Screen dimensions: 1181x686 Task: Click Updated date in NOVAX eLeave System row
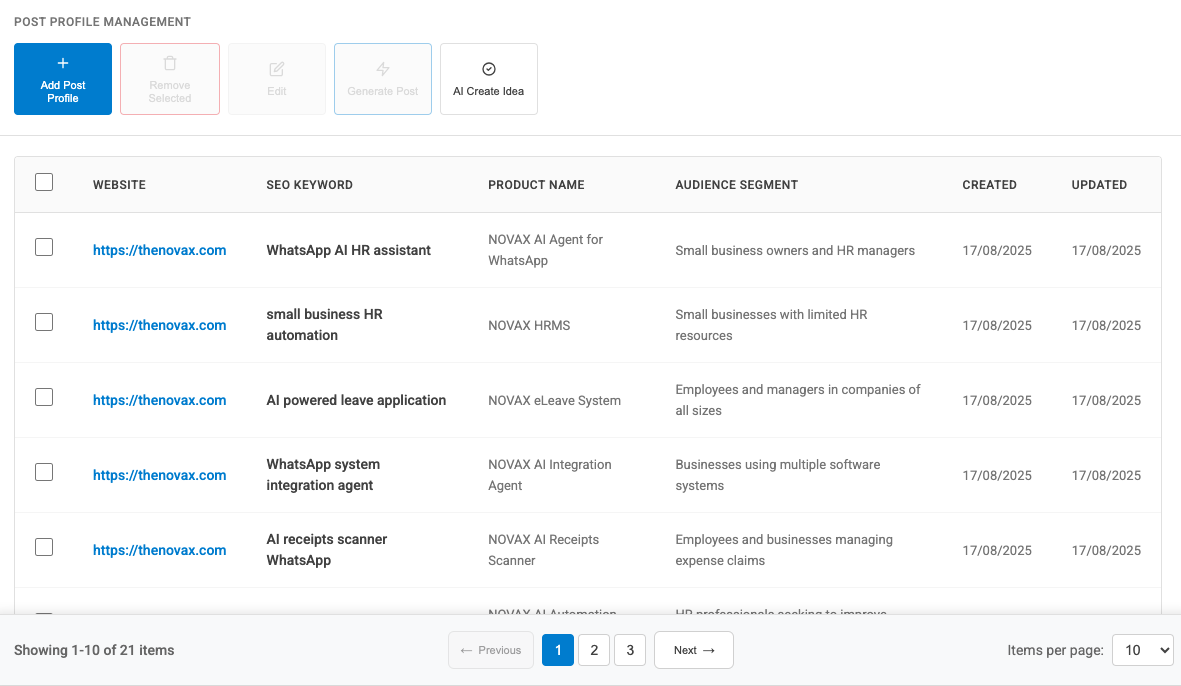pyautogui.click(x=1106, y=400)
